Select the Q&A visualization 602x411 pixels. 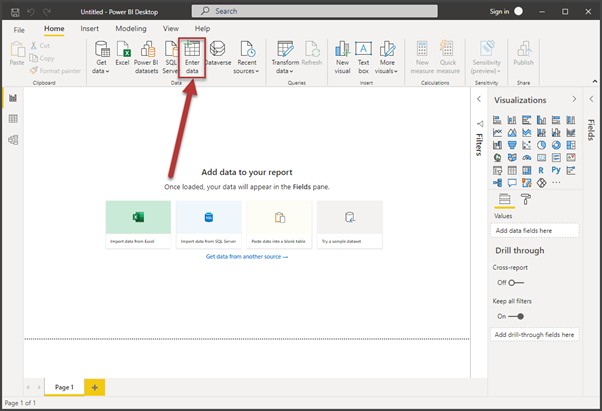pyautogui.click(x=512, y=183)
